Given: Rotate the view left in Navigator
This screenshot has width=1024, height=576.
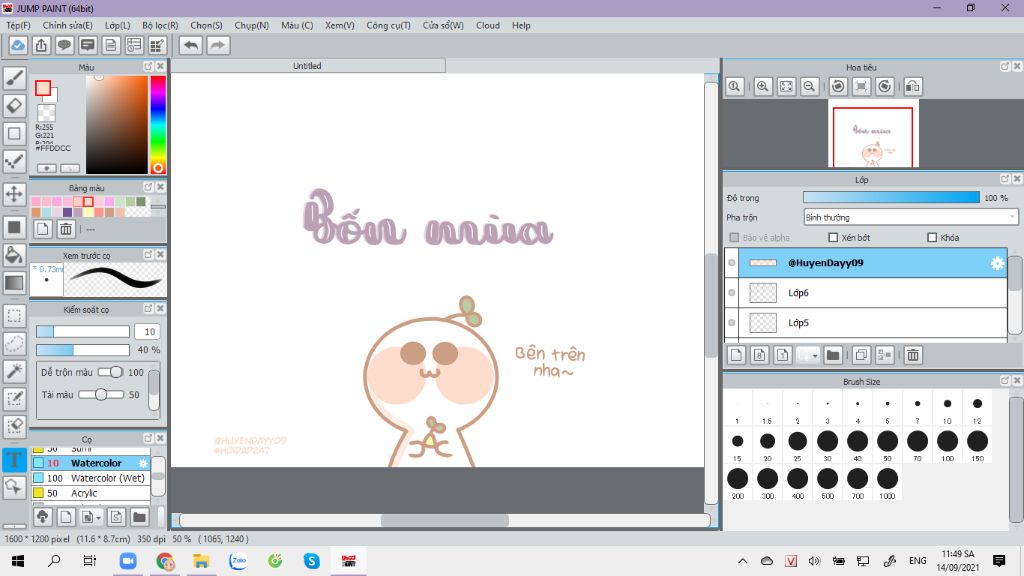Looking at the screenshot, I should [838, 86].
